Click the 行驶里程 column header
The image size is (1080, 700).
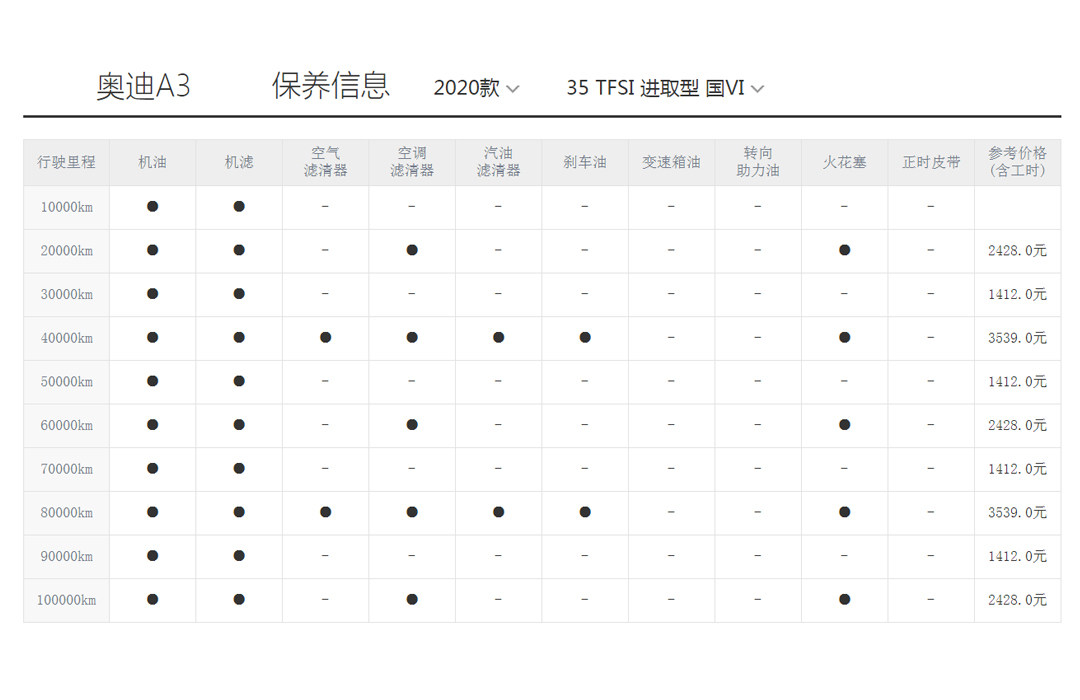coord(66,162)
